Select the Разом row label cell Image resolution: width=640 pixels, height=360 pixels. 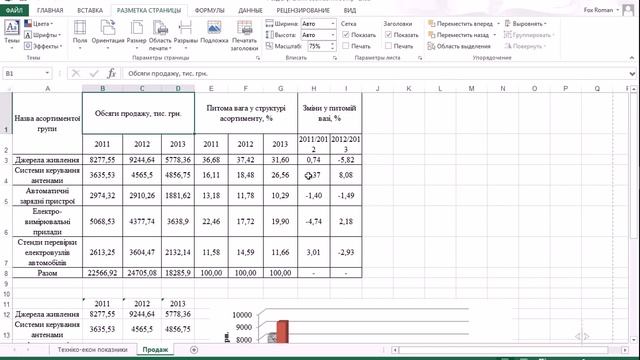point(47,273)
